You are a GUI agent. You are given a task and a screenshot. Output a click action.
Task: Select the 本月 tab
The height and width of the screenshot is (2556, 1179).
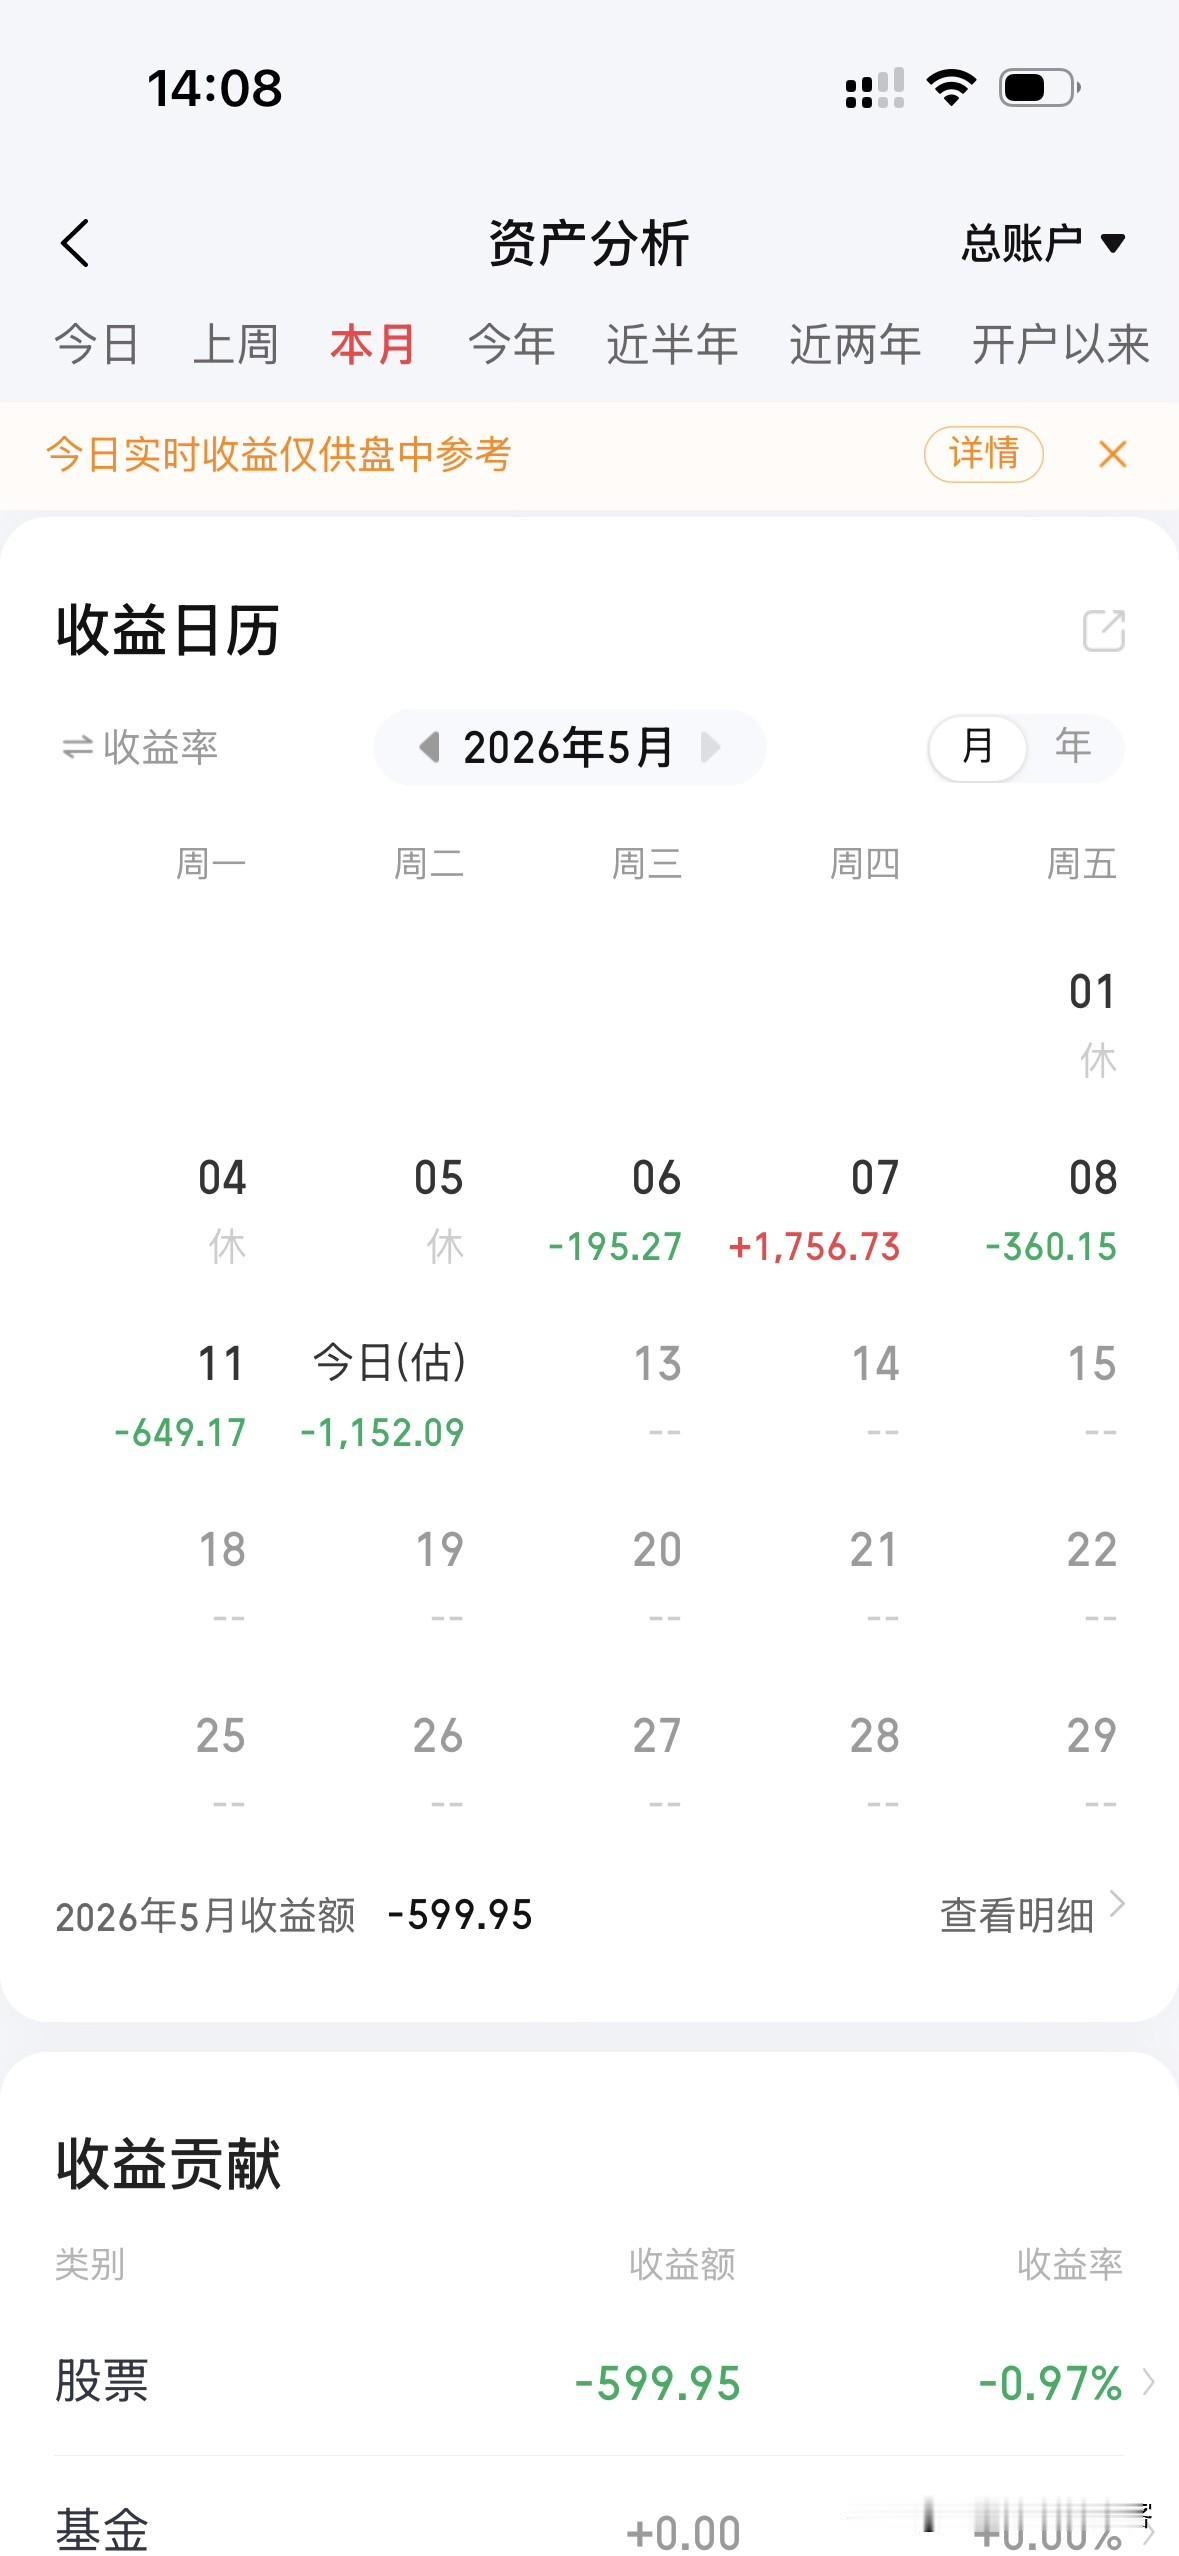[373, 345]
